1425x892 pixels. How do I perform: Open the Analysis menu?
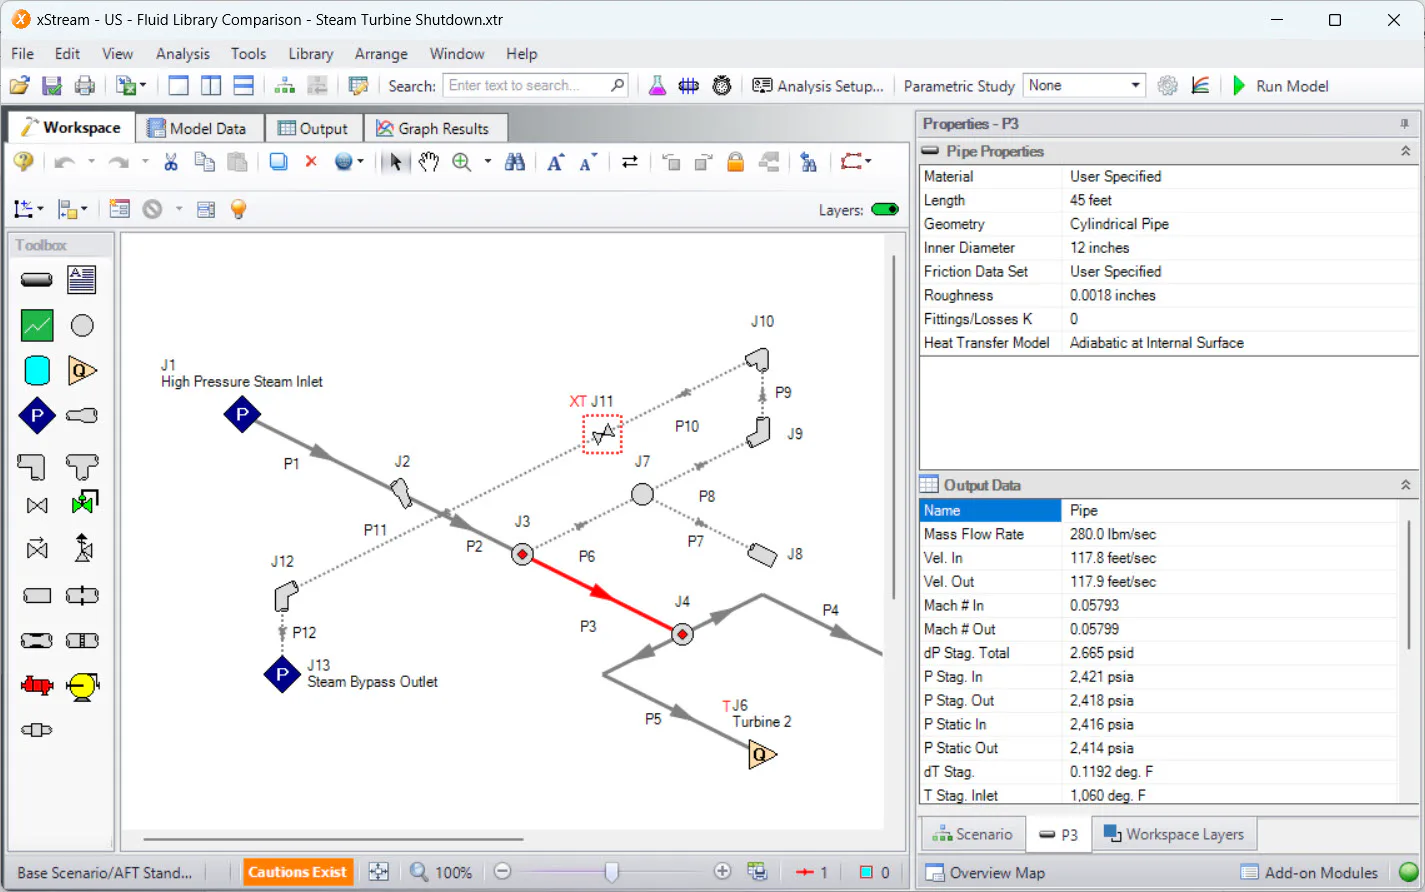coord(183,54)
